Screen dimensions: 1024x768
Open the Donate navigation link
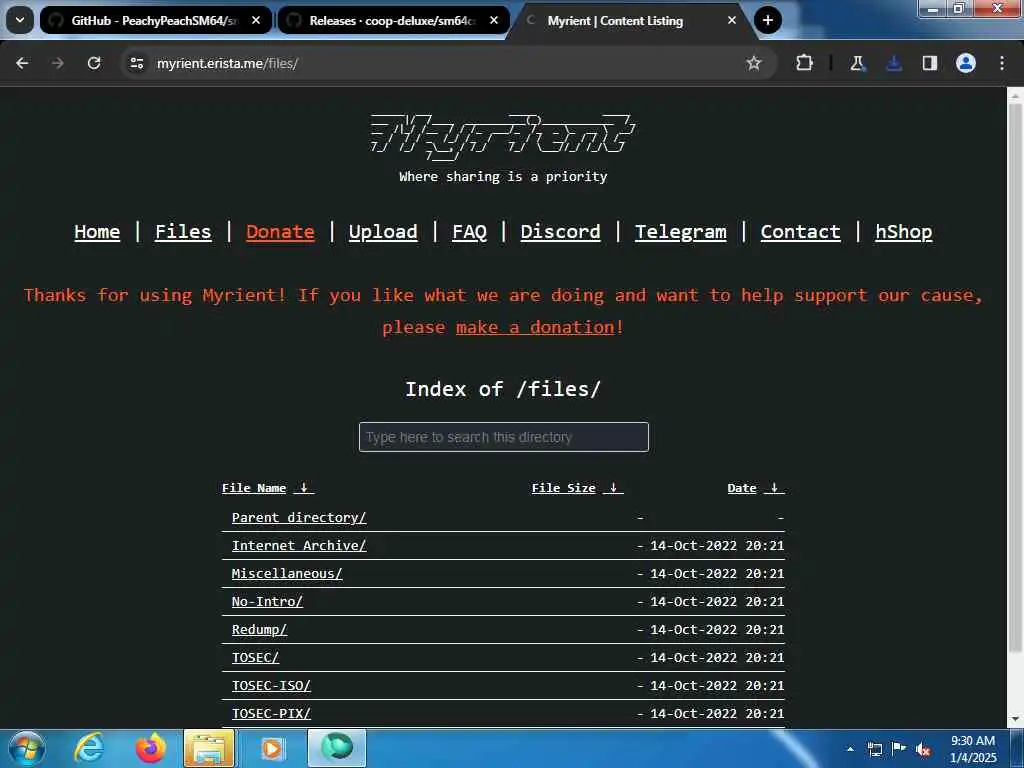[x=280, y=232]
